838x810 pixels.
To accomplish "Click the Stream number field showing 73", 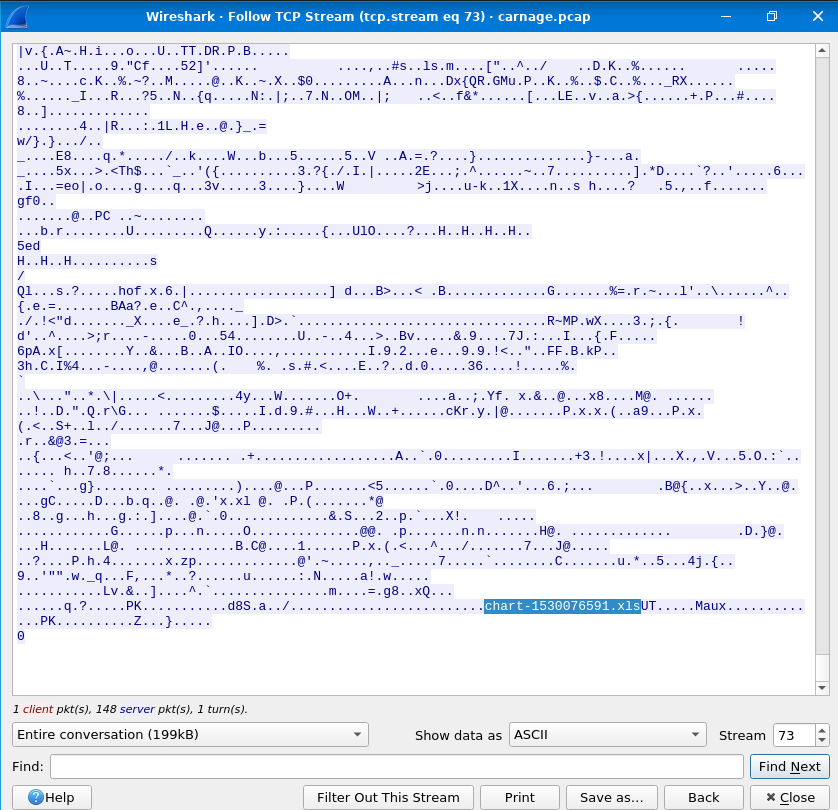I will click(x=794, y=735).
